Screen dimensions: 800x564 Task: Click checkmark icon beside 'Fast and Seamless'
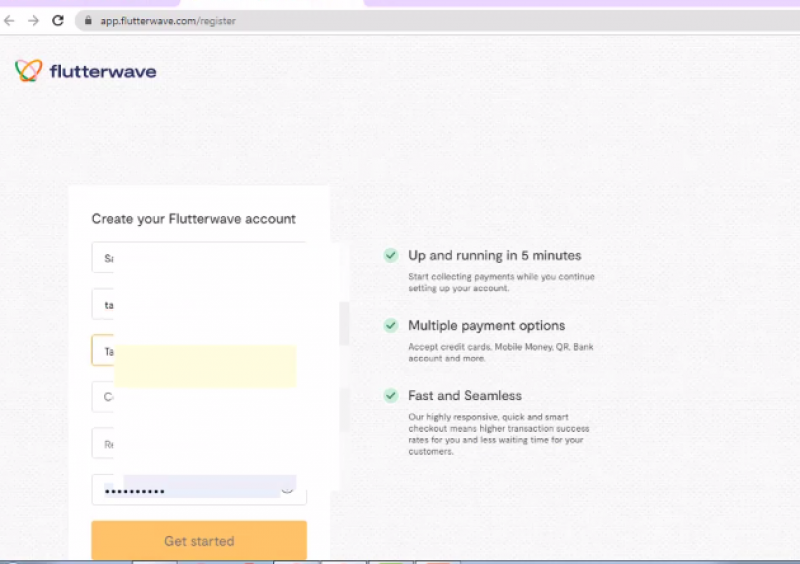pos(391,396)
